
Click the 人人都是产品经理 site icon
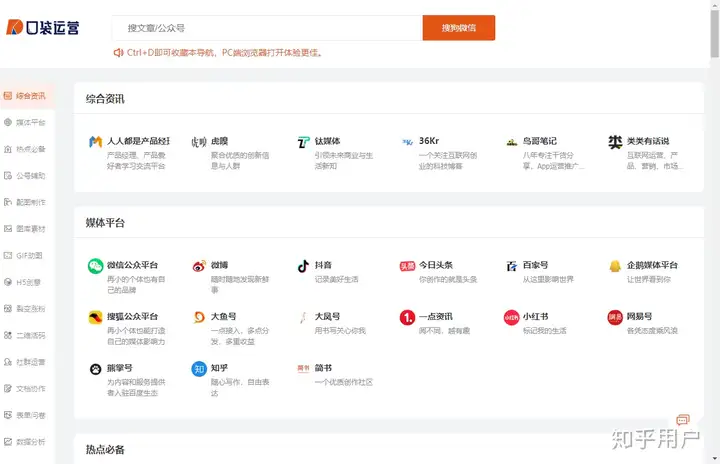click(95, 141)
